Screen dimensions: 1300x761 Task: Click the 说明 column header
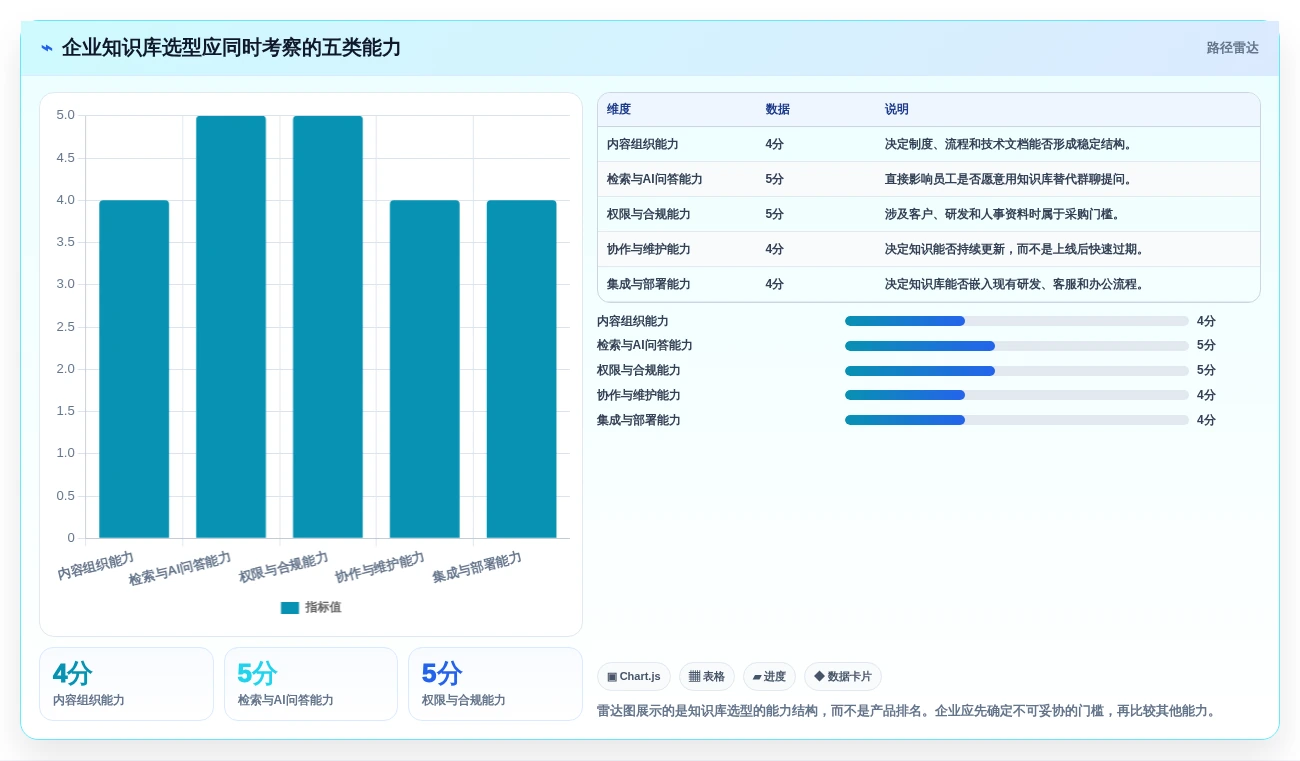coord(897,109)
